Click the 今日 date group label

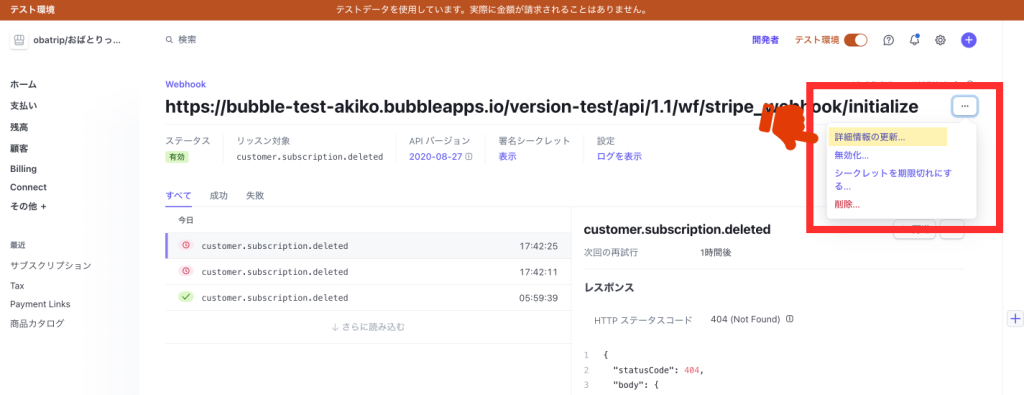click(x=186, y=221)
